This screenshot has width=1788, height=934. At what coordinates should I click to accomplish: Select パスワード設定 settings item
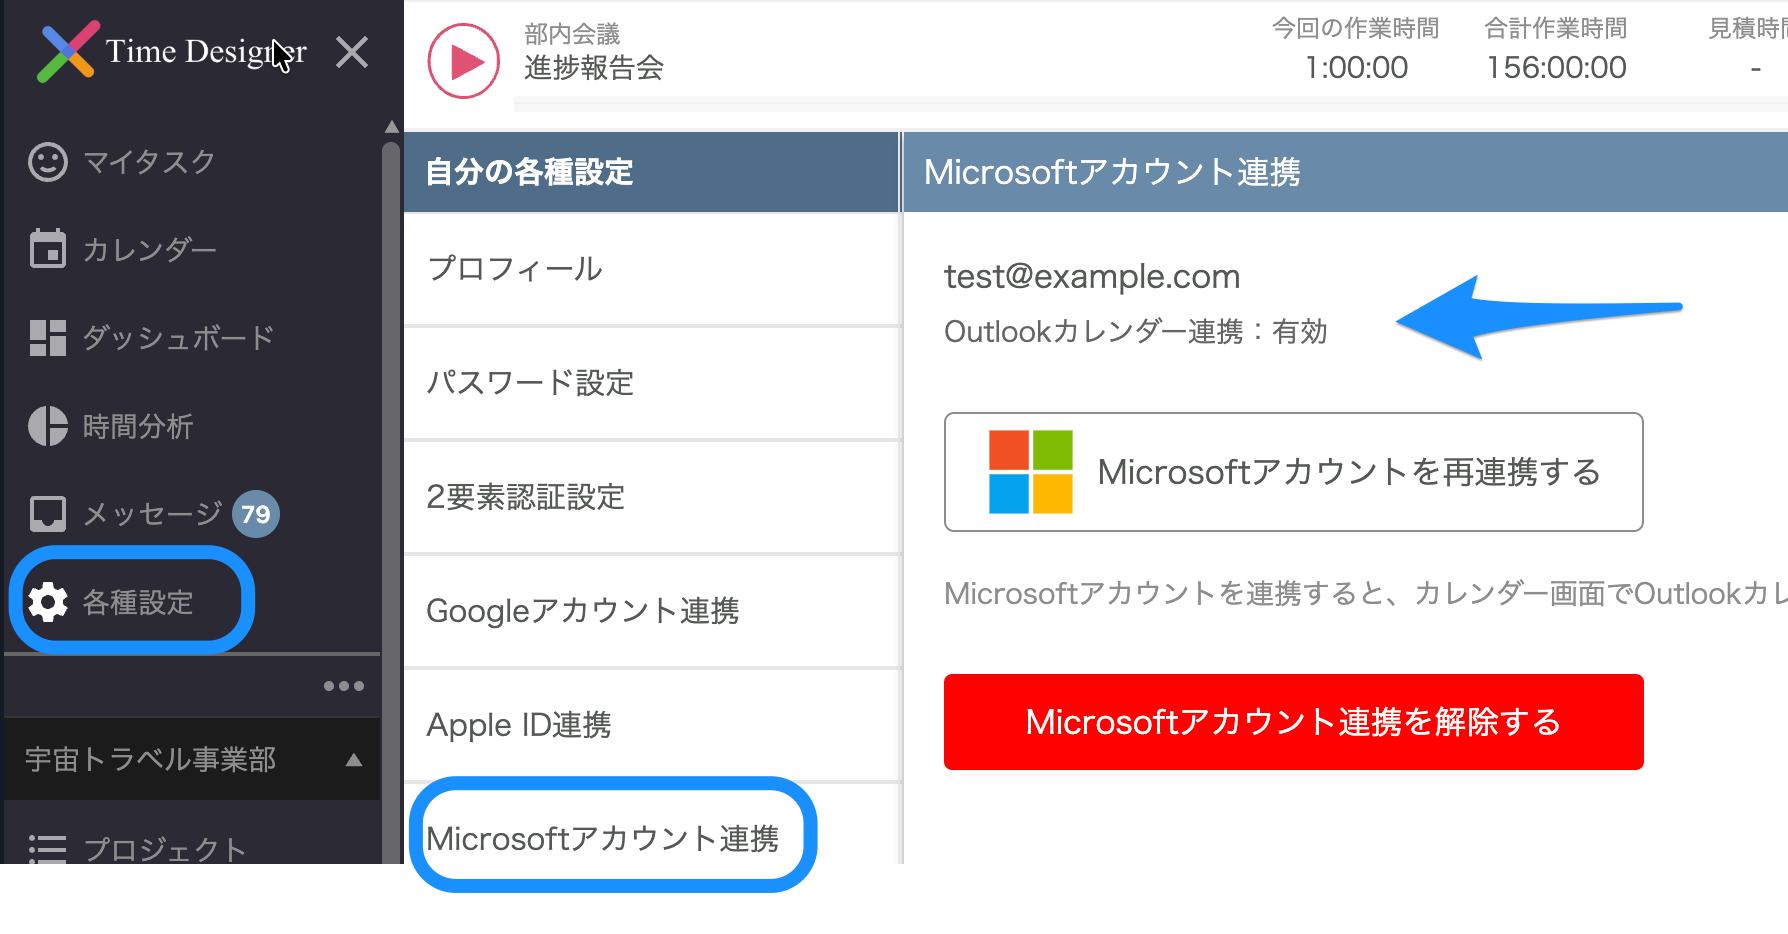click(652, 383)
